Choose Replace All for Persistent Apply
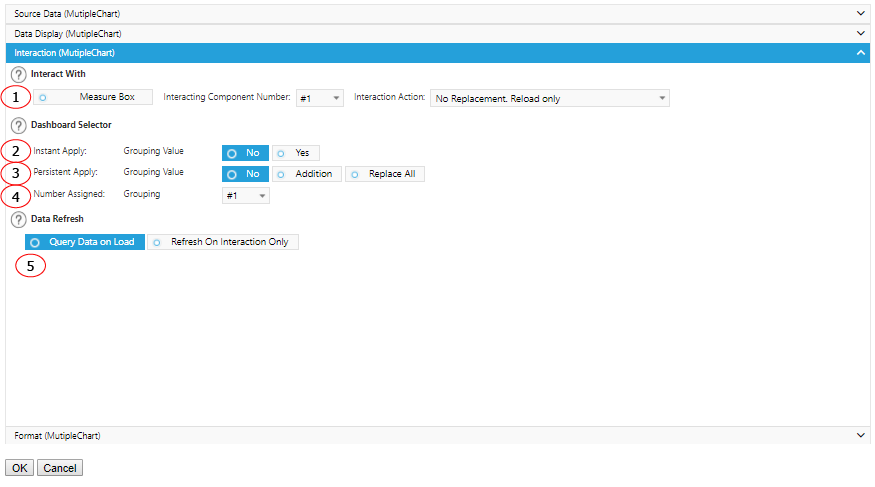Image resolution: width=875 pixels, height=487 pixels. point(385,174)
